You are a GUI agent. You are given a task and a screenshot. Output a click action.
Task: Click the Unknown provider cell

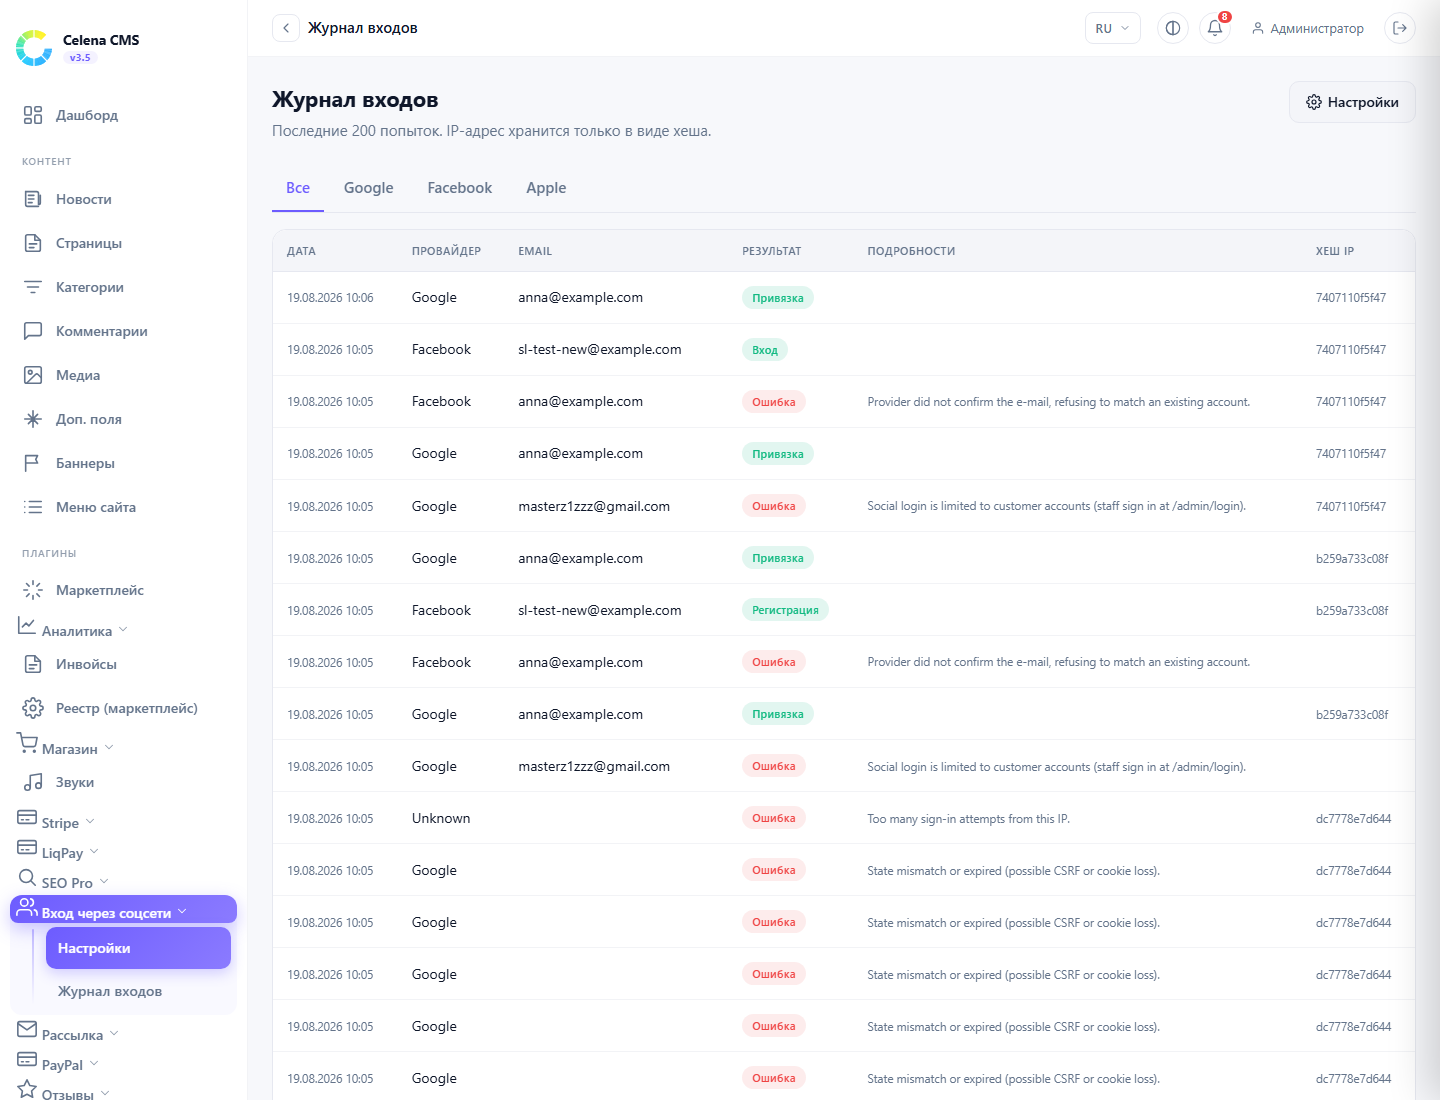[441, 818]
